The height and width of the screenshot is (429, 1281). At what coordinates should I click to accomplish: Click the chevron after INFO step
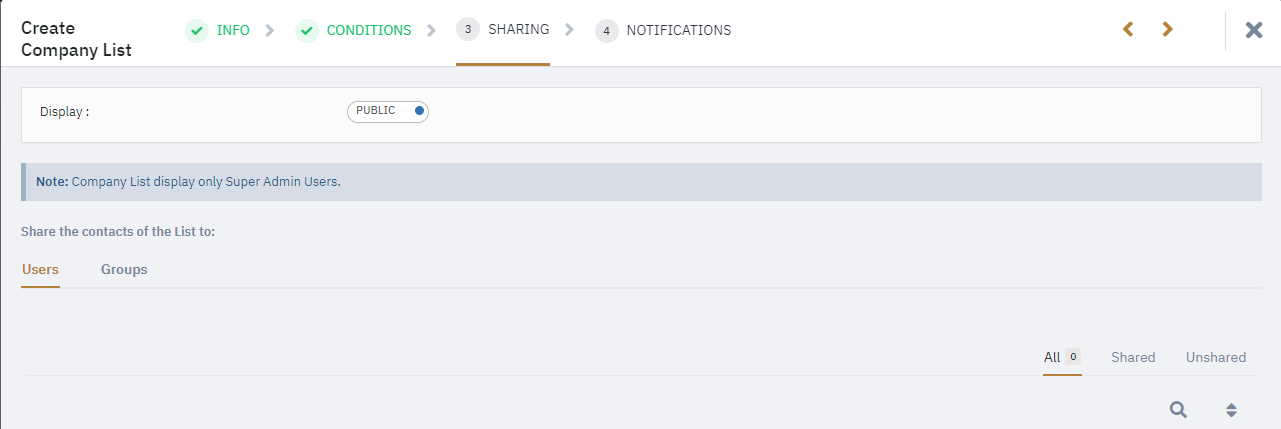click(270, 30)
